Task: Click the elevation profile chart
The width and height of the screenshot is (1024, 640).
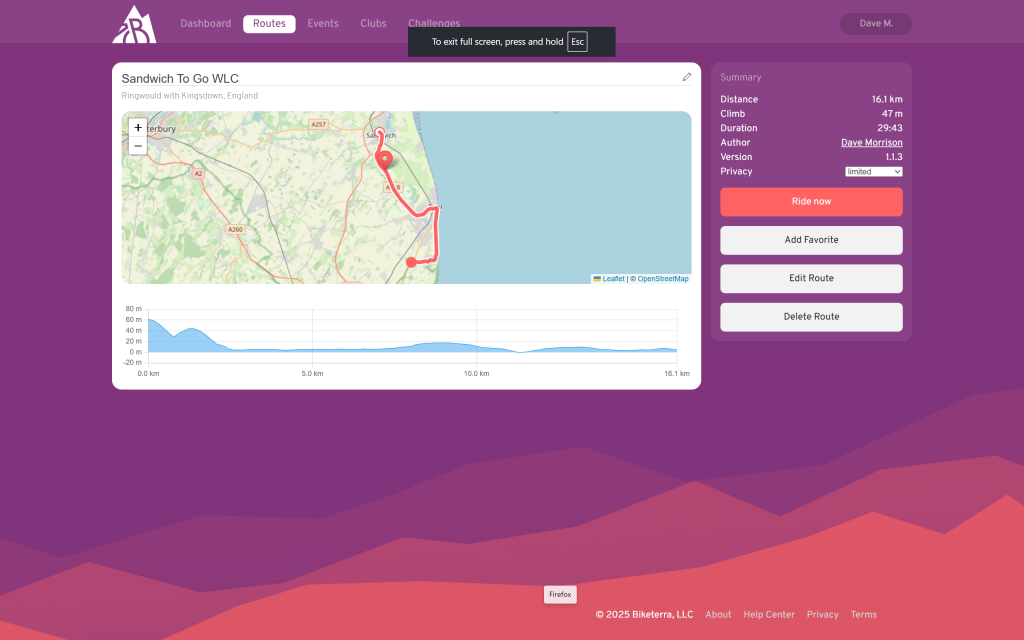Action: [x=410, y=340]
